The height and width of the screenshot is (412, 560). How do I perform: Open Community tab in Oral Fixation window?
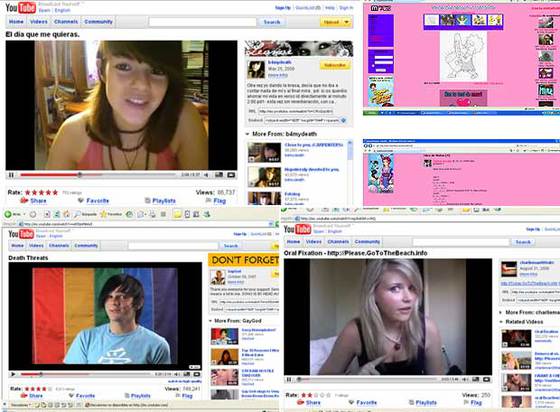pos(367,242)
